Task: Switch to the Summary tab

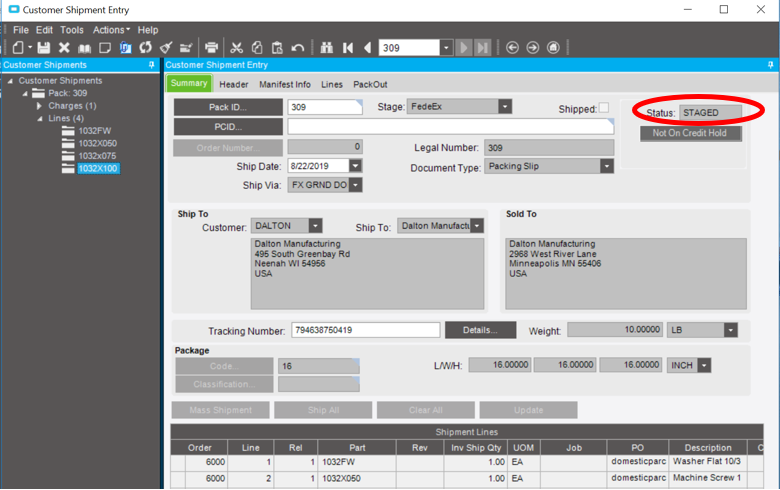Action: (189, 83)
